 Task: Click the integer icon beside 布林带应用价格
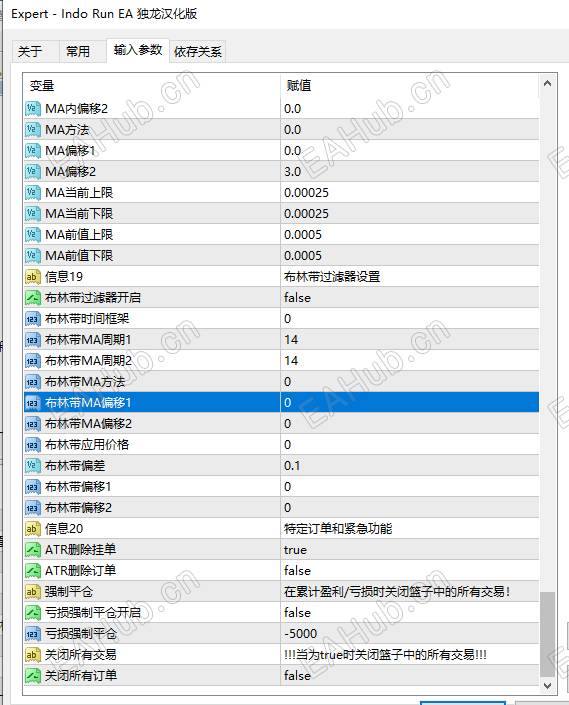coord(32,445)
